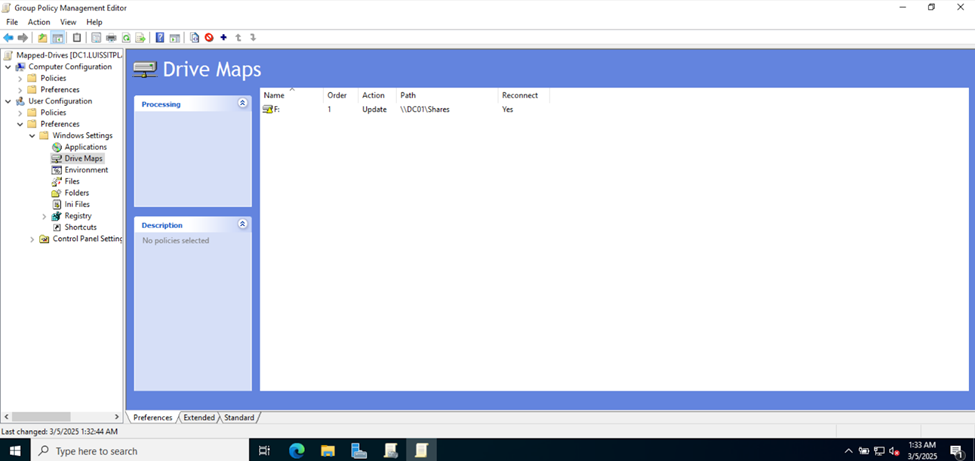
Task: Collapse the Processing panel
Action: click(243, 103)
